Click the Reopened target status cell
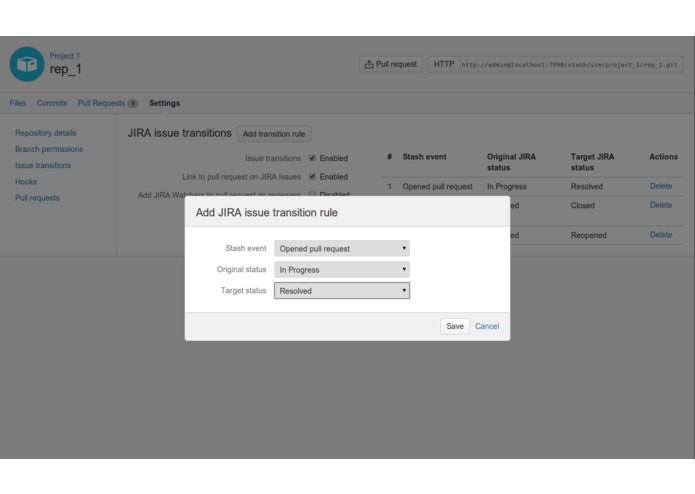 [588, 235]
